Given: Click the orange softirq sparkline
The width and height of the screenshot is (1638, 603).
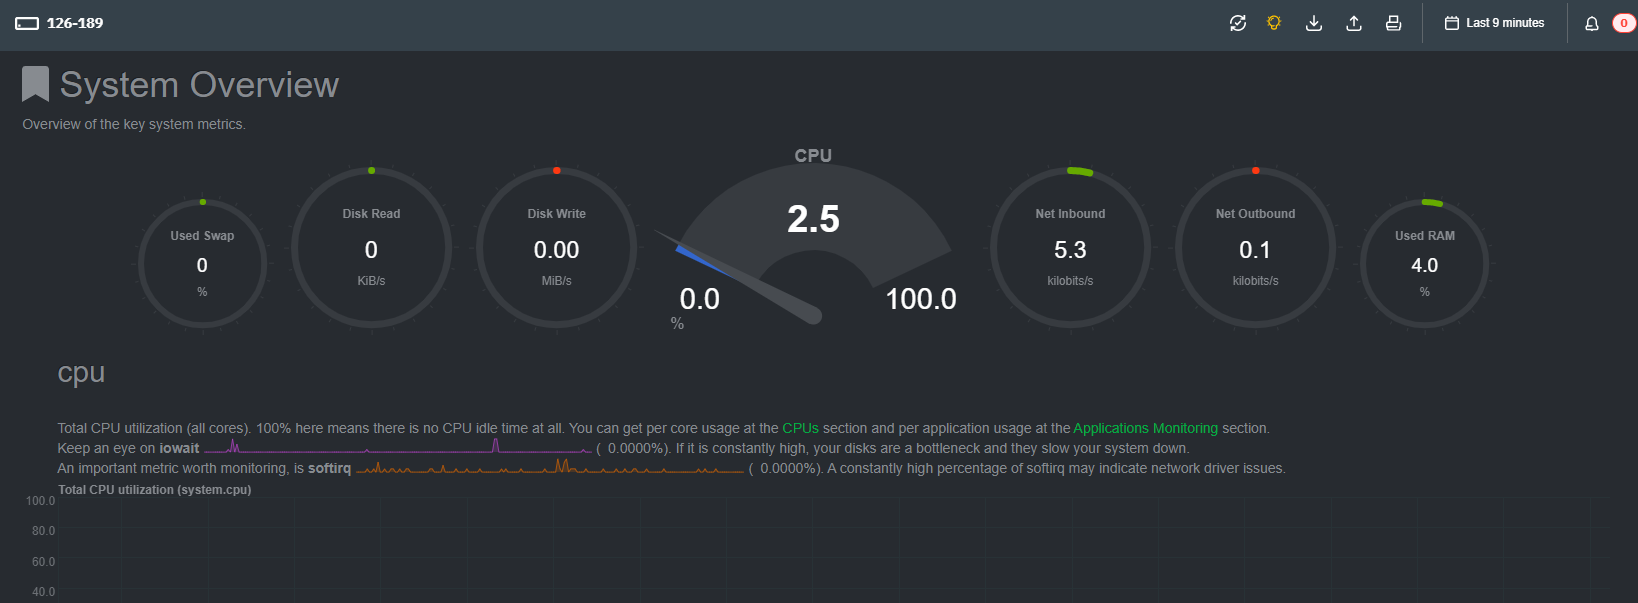Looking at the screenshot, I should 550,466.
